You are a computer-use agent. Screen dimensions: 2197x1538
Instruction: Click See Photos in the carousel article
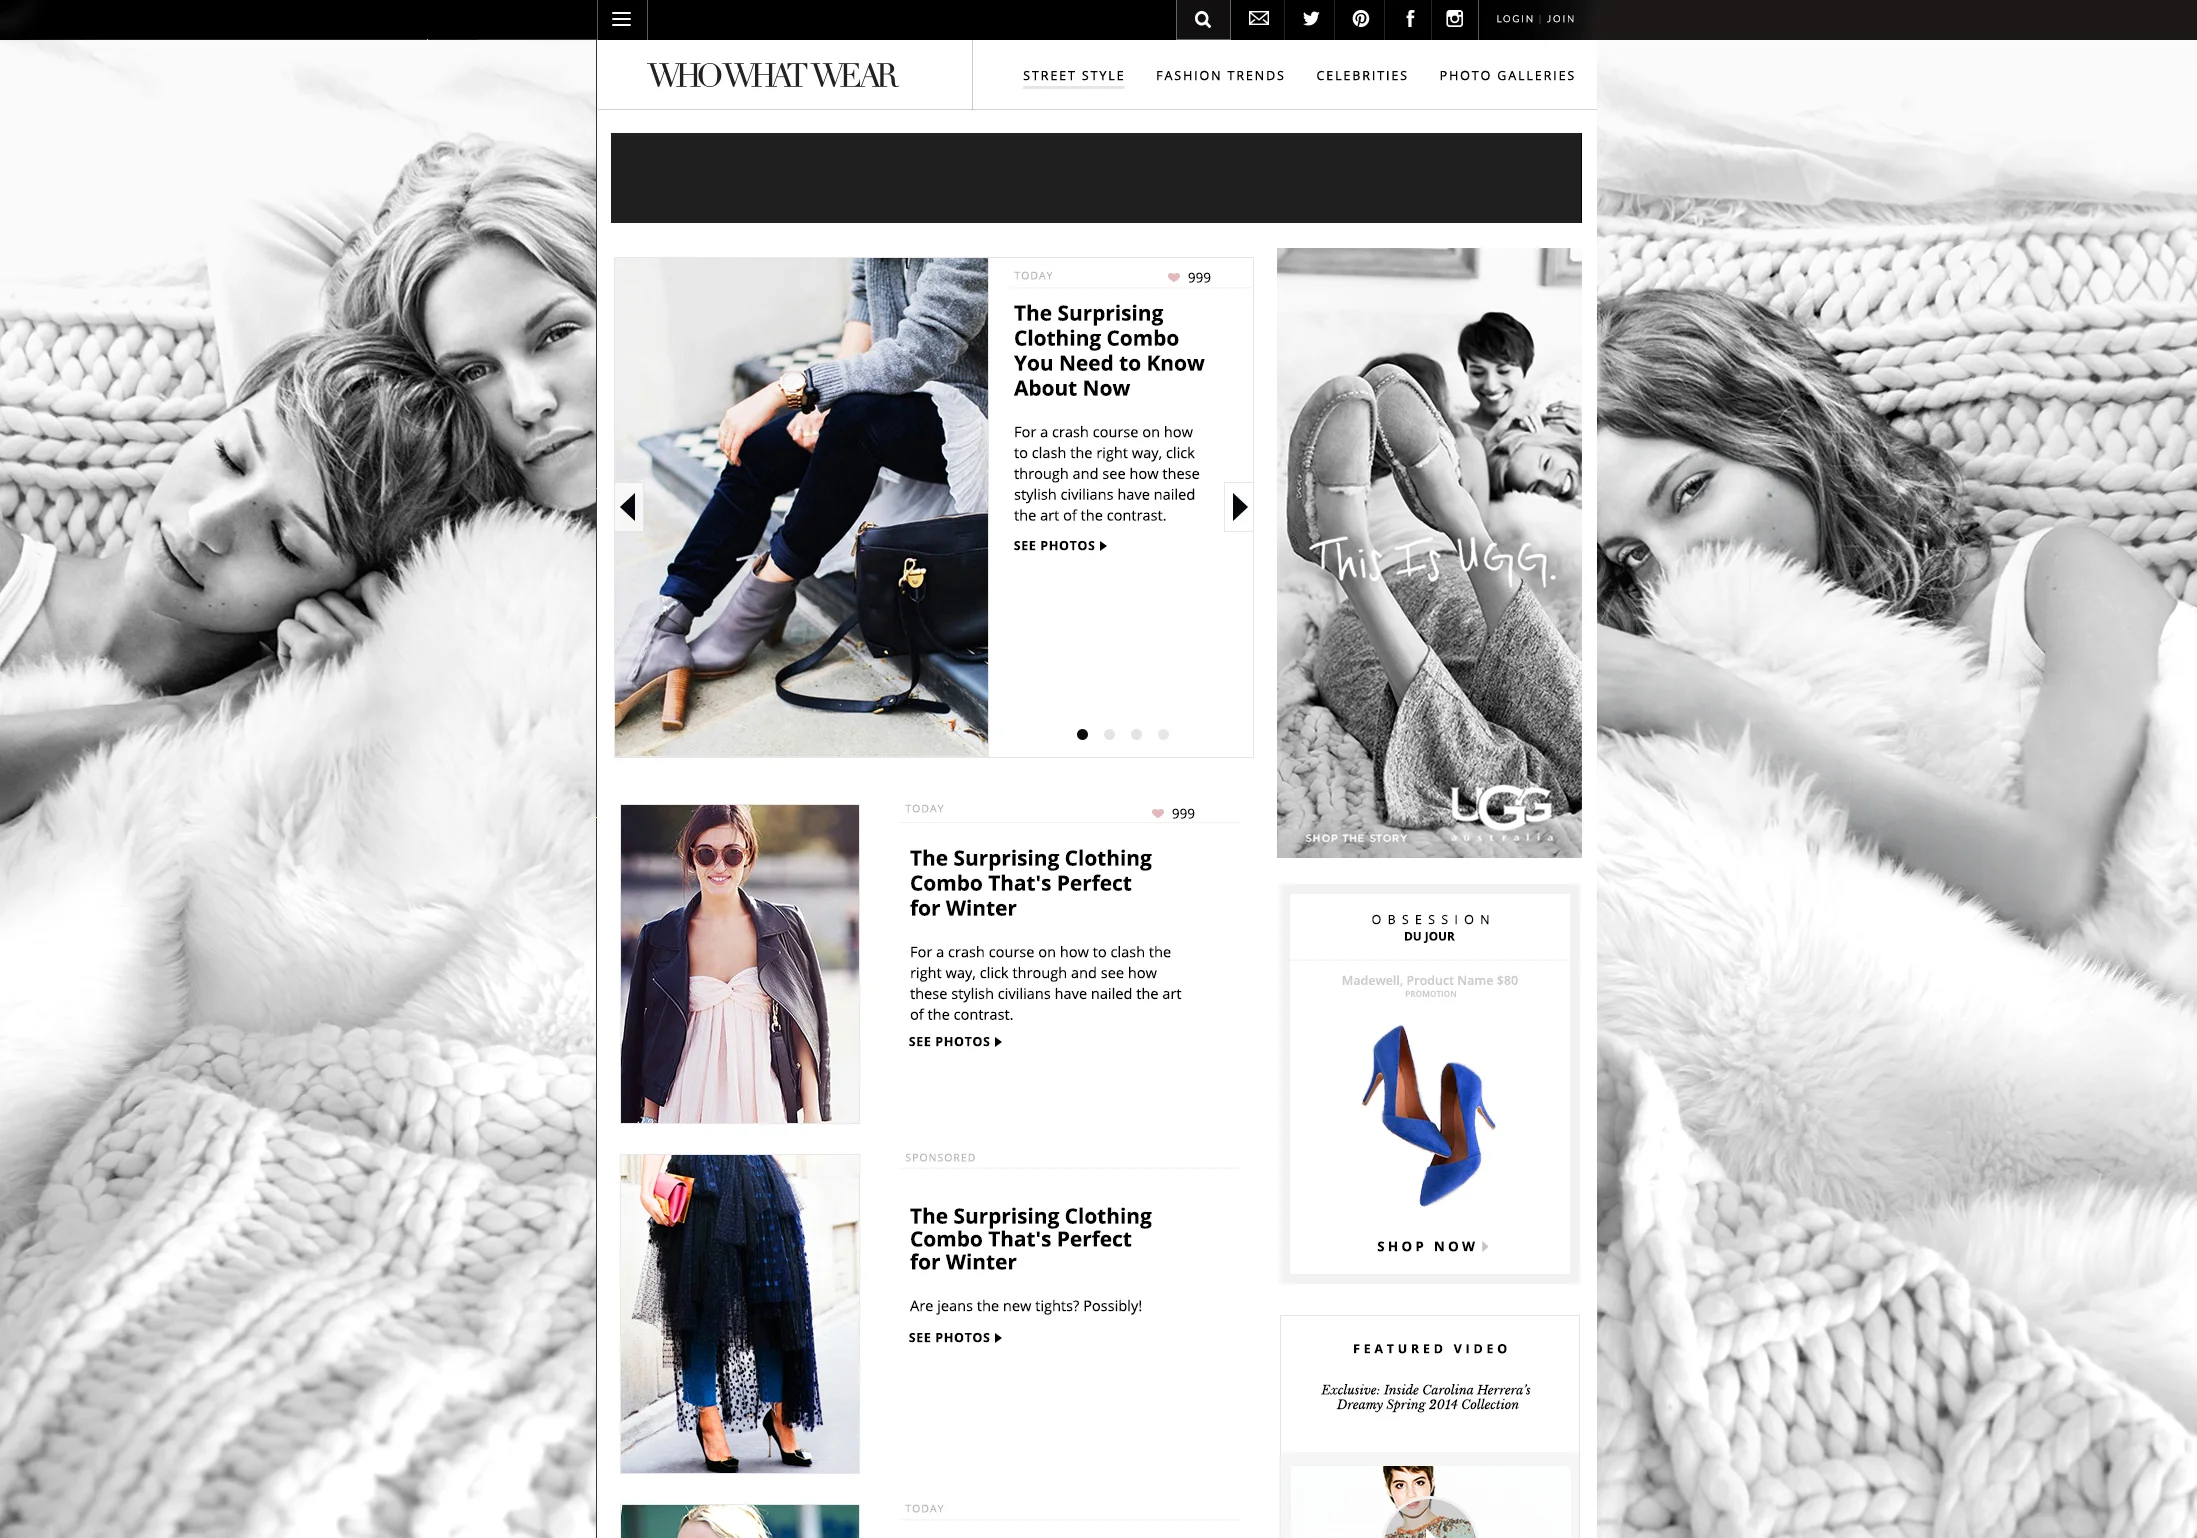point(1060,546)
